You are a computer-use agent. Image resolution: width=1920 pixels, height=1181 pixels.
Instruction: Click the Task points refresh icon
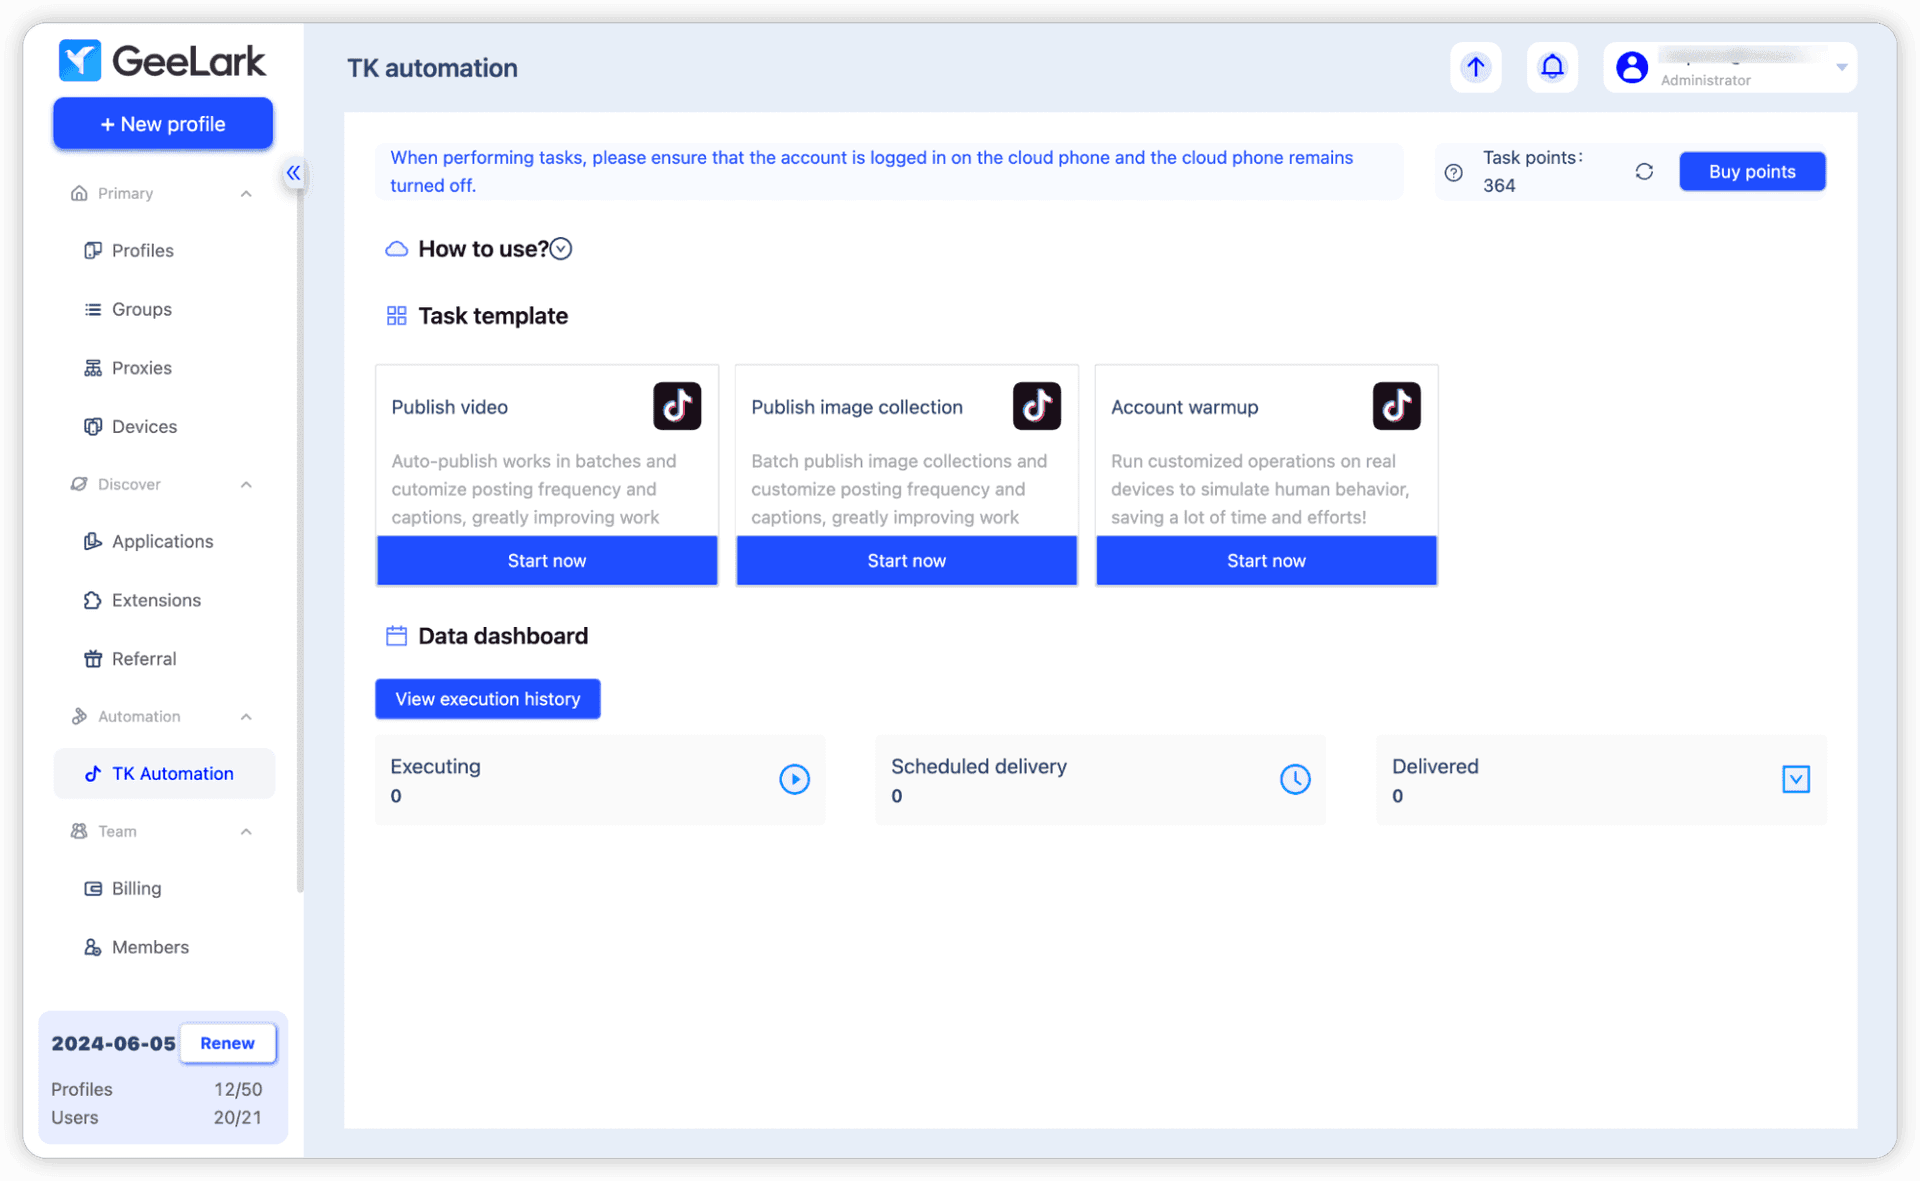(x=1644, y=170)
